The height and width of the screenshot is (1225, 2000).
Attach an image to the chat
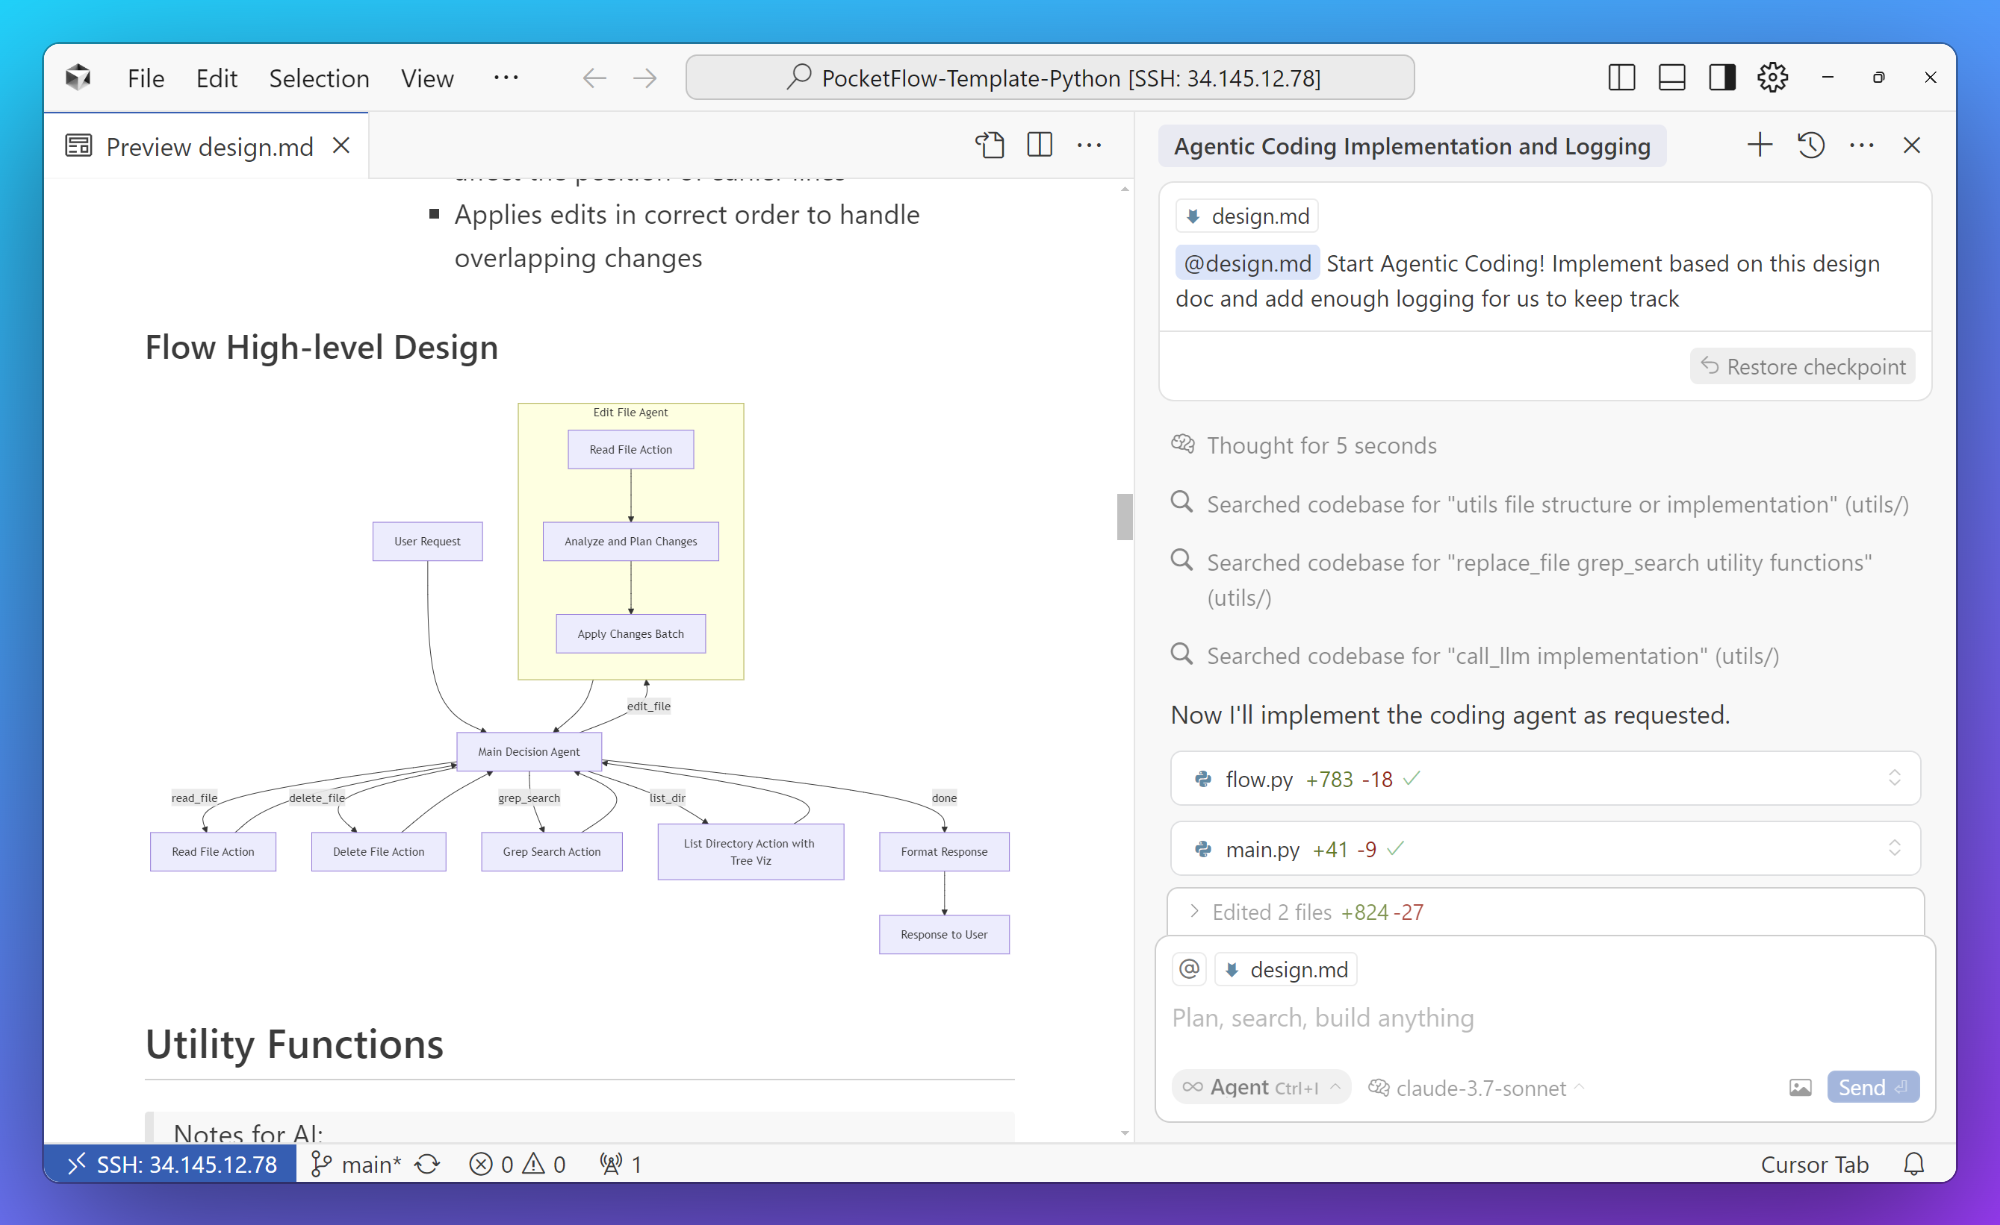point(1800,1088)
